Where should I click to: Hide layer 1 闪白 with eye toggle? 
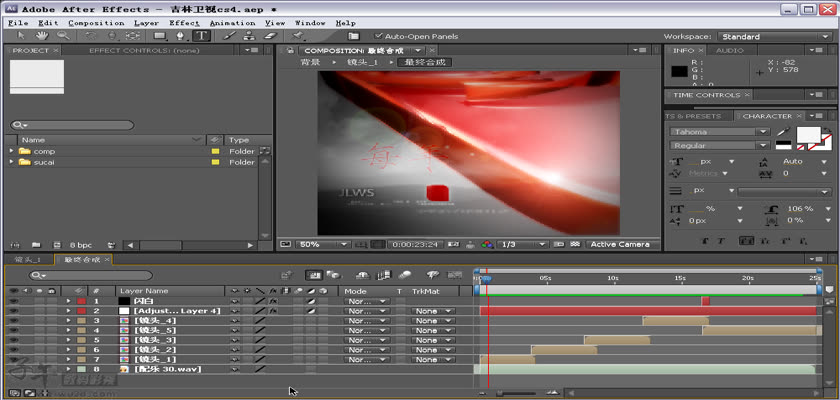(14, 301)
